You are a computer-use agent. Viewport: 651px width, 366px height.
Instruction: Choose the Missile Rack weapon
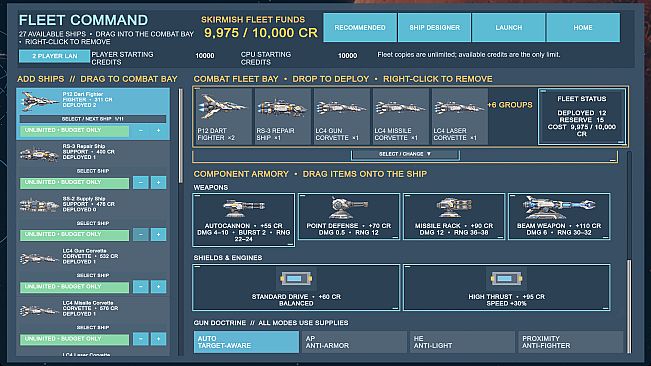click(x=454, y=216)
